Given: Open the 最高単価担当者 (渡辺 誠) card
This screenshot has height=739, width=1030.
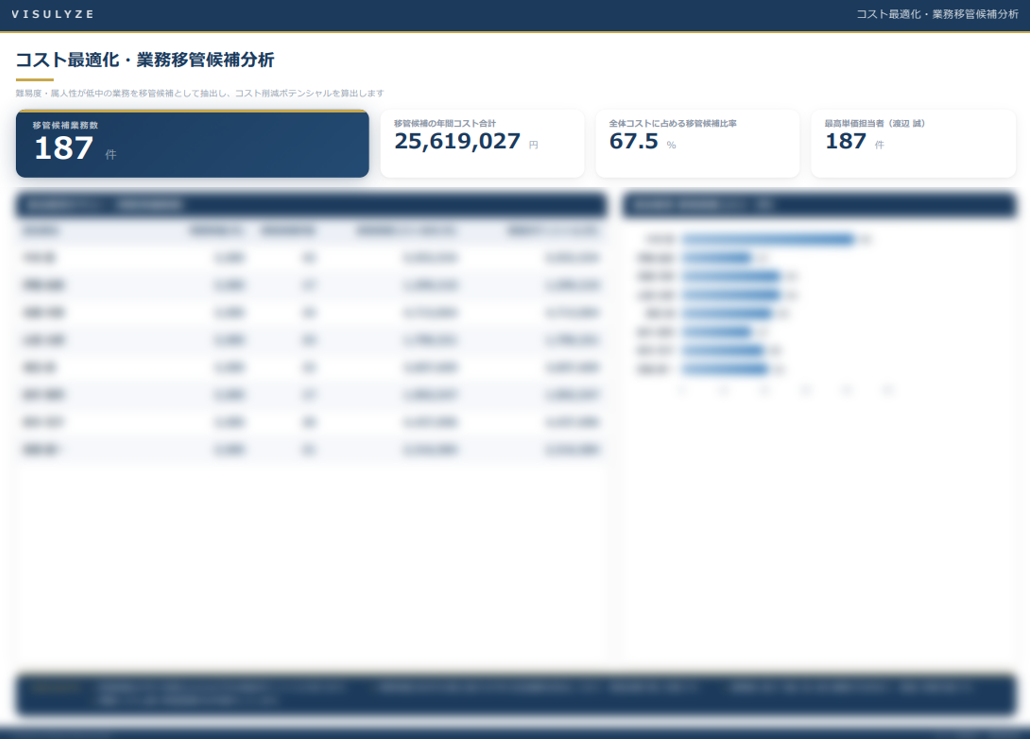Looking at the screenshot, I should 912,144.
